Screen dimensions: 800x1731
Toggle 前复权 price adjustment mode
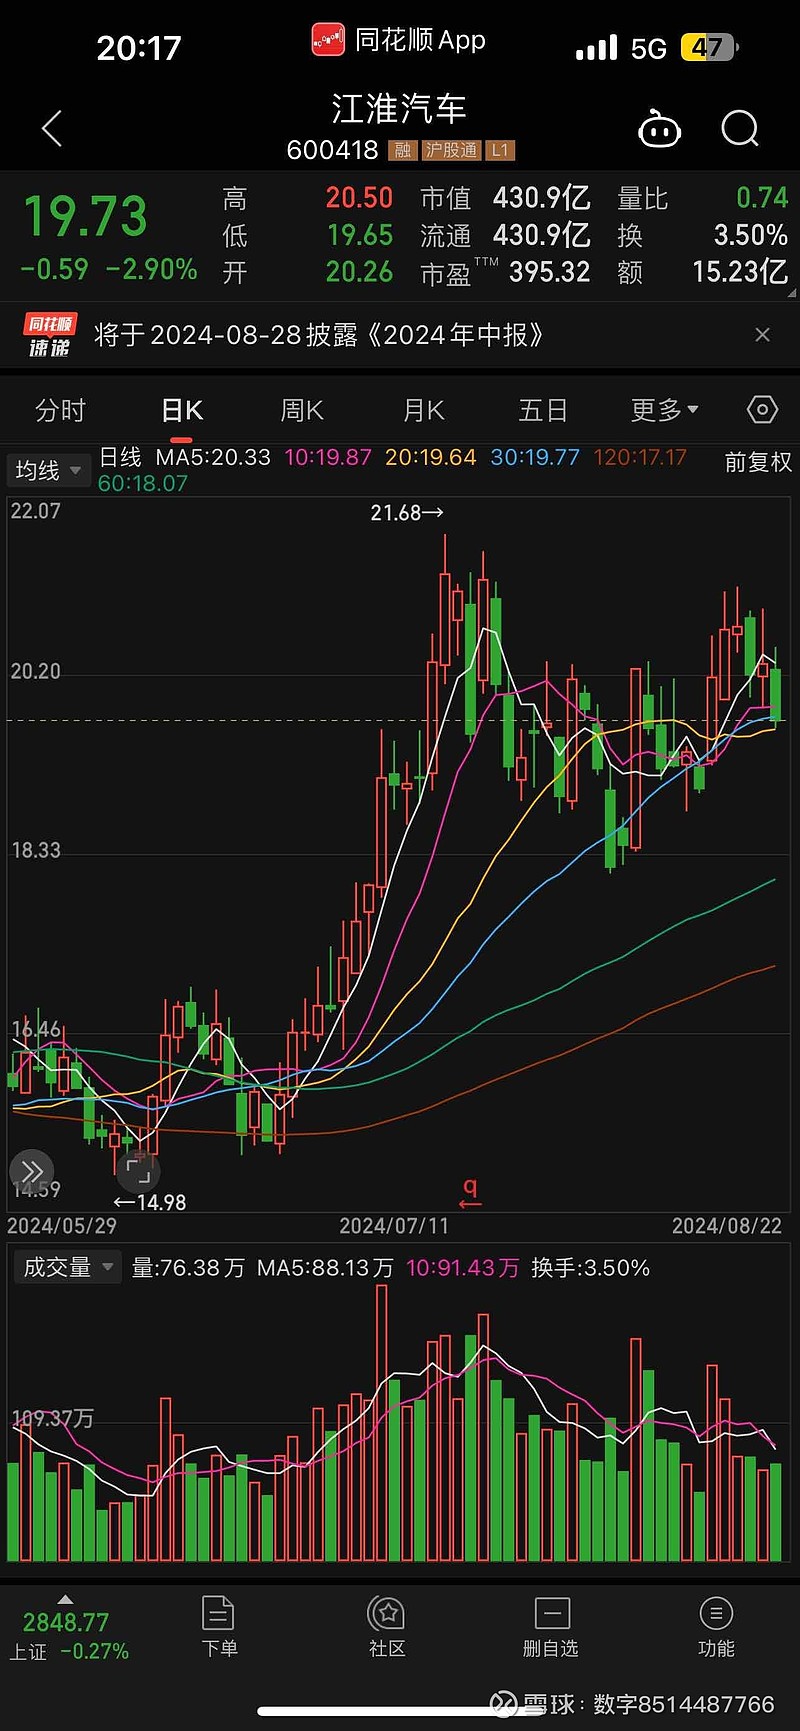pos(758,462)
